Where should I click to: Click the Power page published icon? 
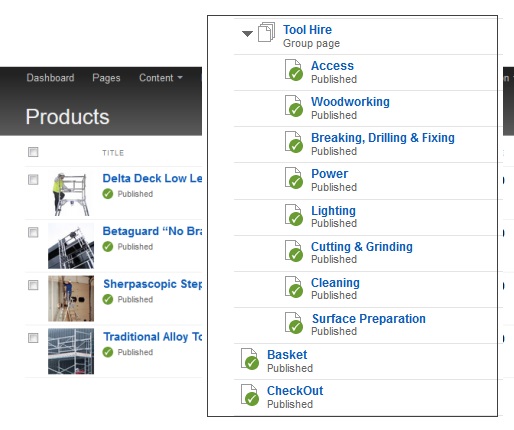[x=294, y=178]
